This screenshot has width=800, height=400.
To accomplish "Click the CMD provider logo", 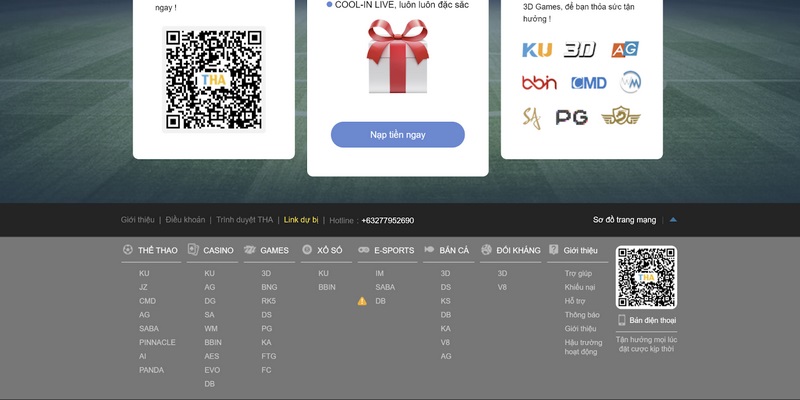I will pos(588,83).
